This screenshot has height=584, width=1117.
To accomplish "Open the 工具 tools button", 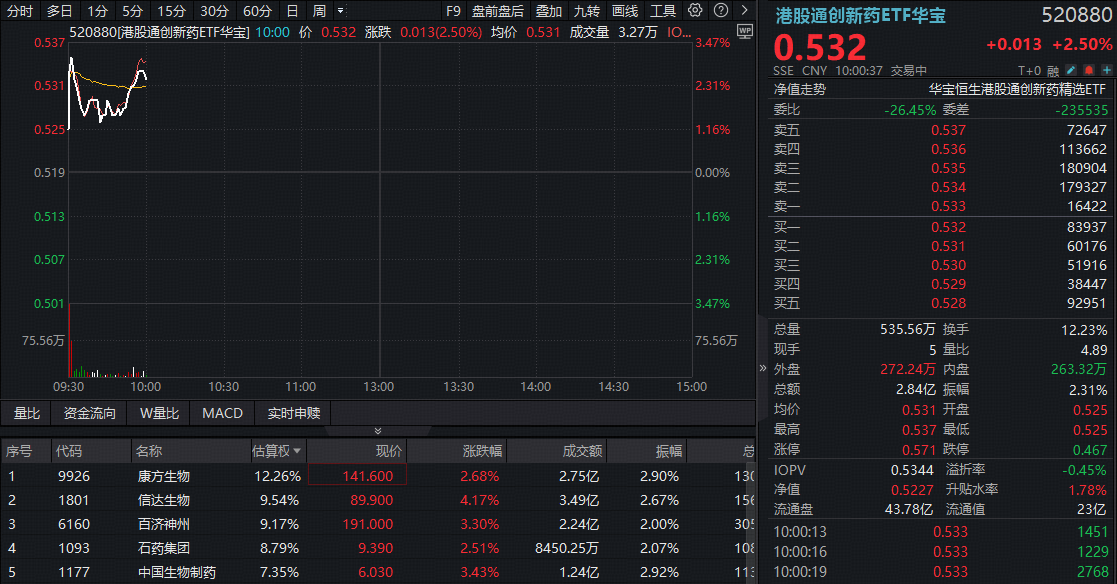I will 663,11.
